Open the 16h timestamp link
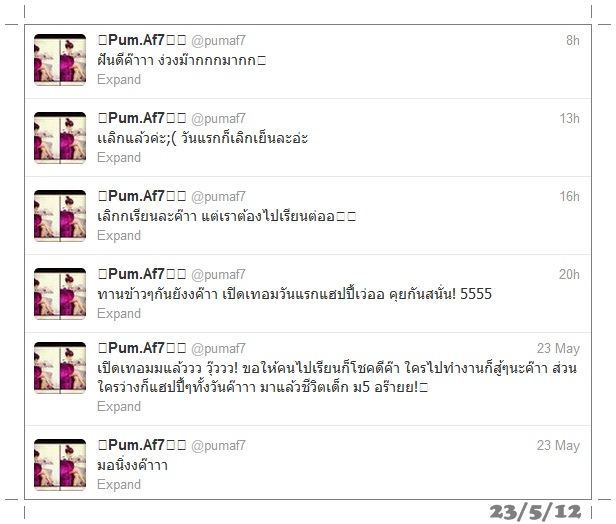 tap(570, 196)
